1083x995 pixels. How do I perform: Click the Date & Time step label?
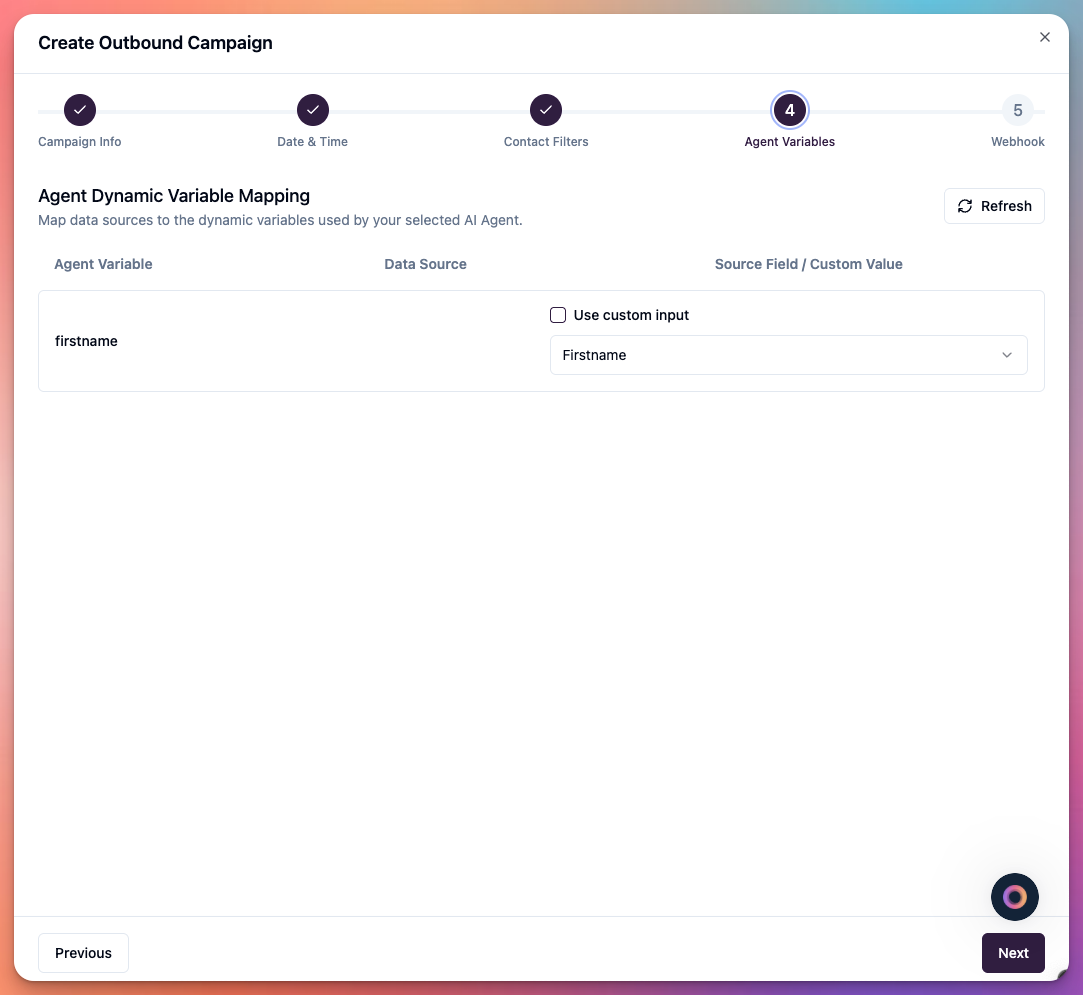(x=312, y=142)
